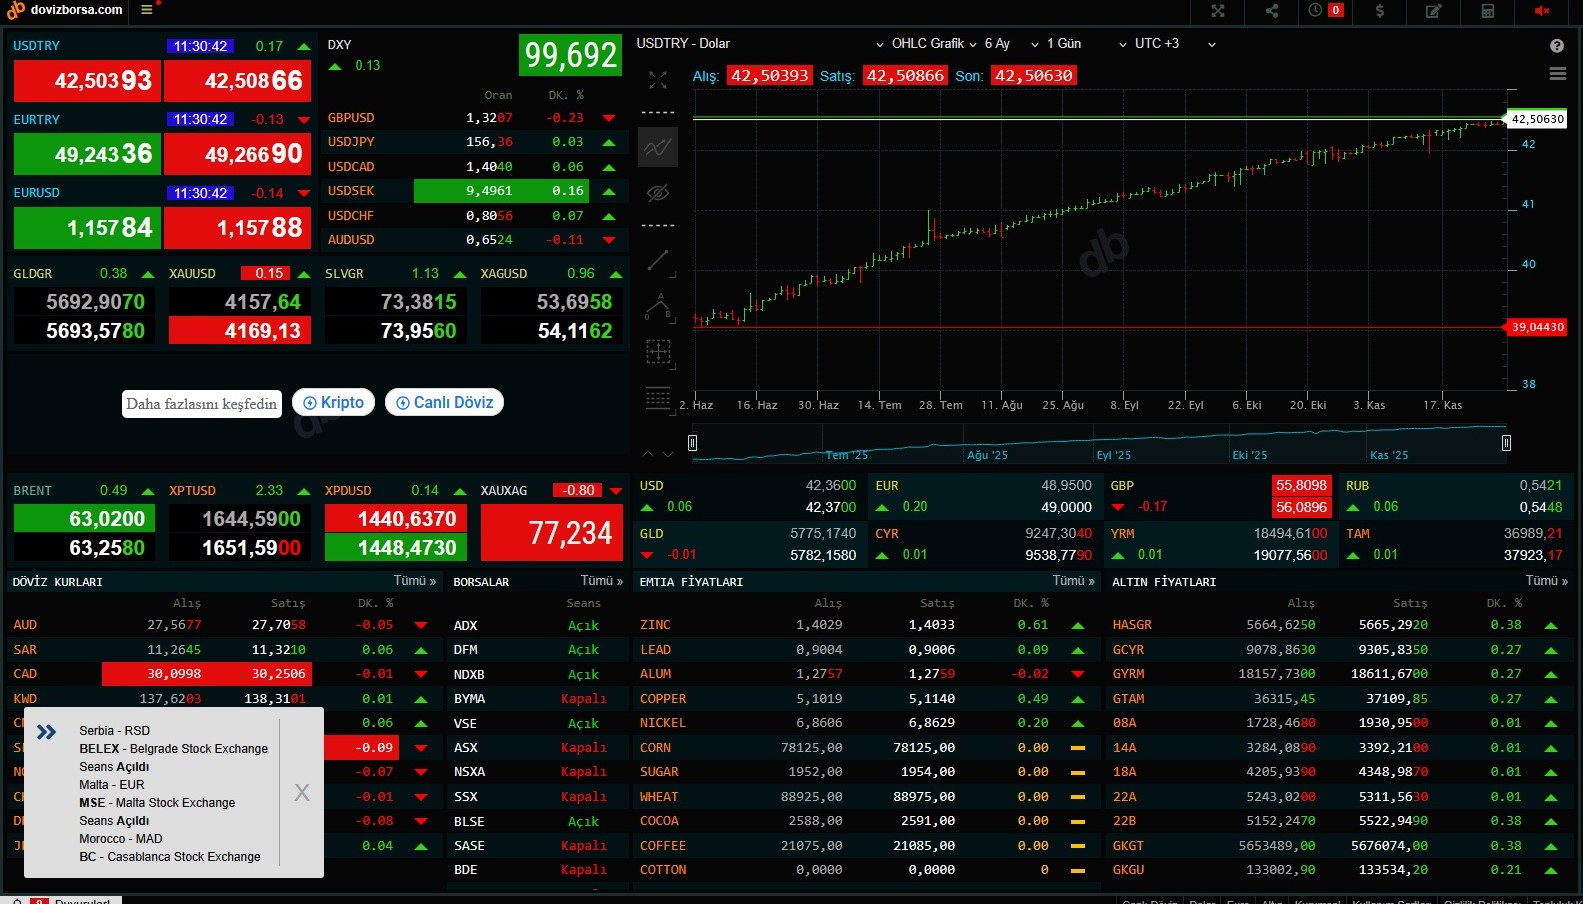The width and height of the screenshot is (1583, 904).
Task: Open the fullscreen icon in top toolbar
Action: (x=1218, y=11)
